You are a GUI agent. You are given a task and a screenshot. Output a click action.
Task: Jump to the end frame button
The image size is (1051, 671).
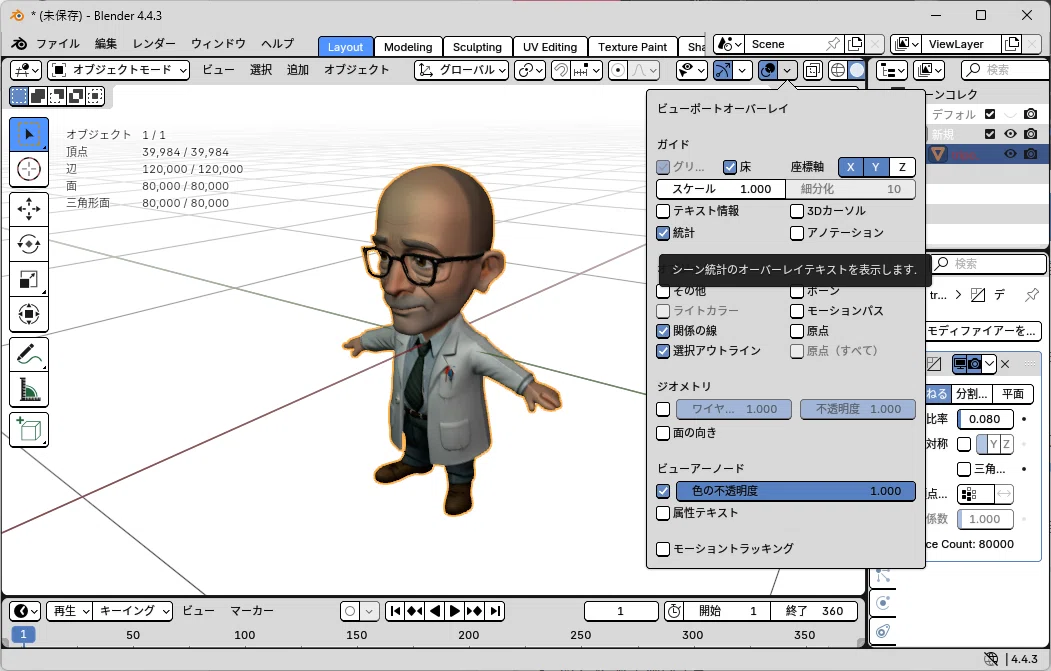point(495,611)
